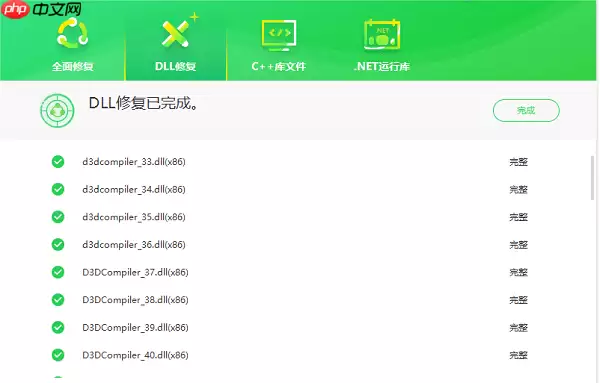Select file name d3dcompiler_36.dll(x86)
The width and height of the screenshot is (600, 383).
pos(134,244)
